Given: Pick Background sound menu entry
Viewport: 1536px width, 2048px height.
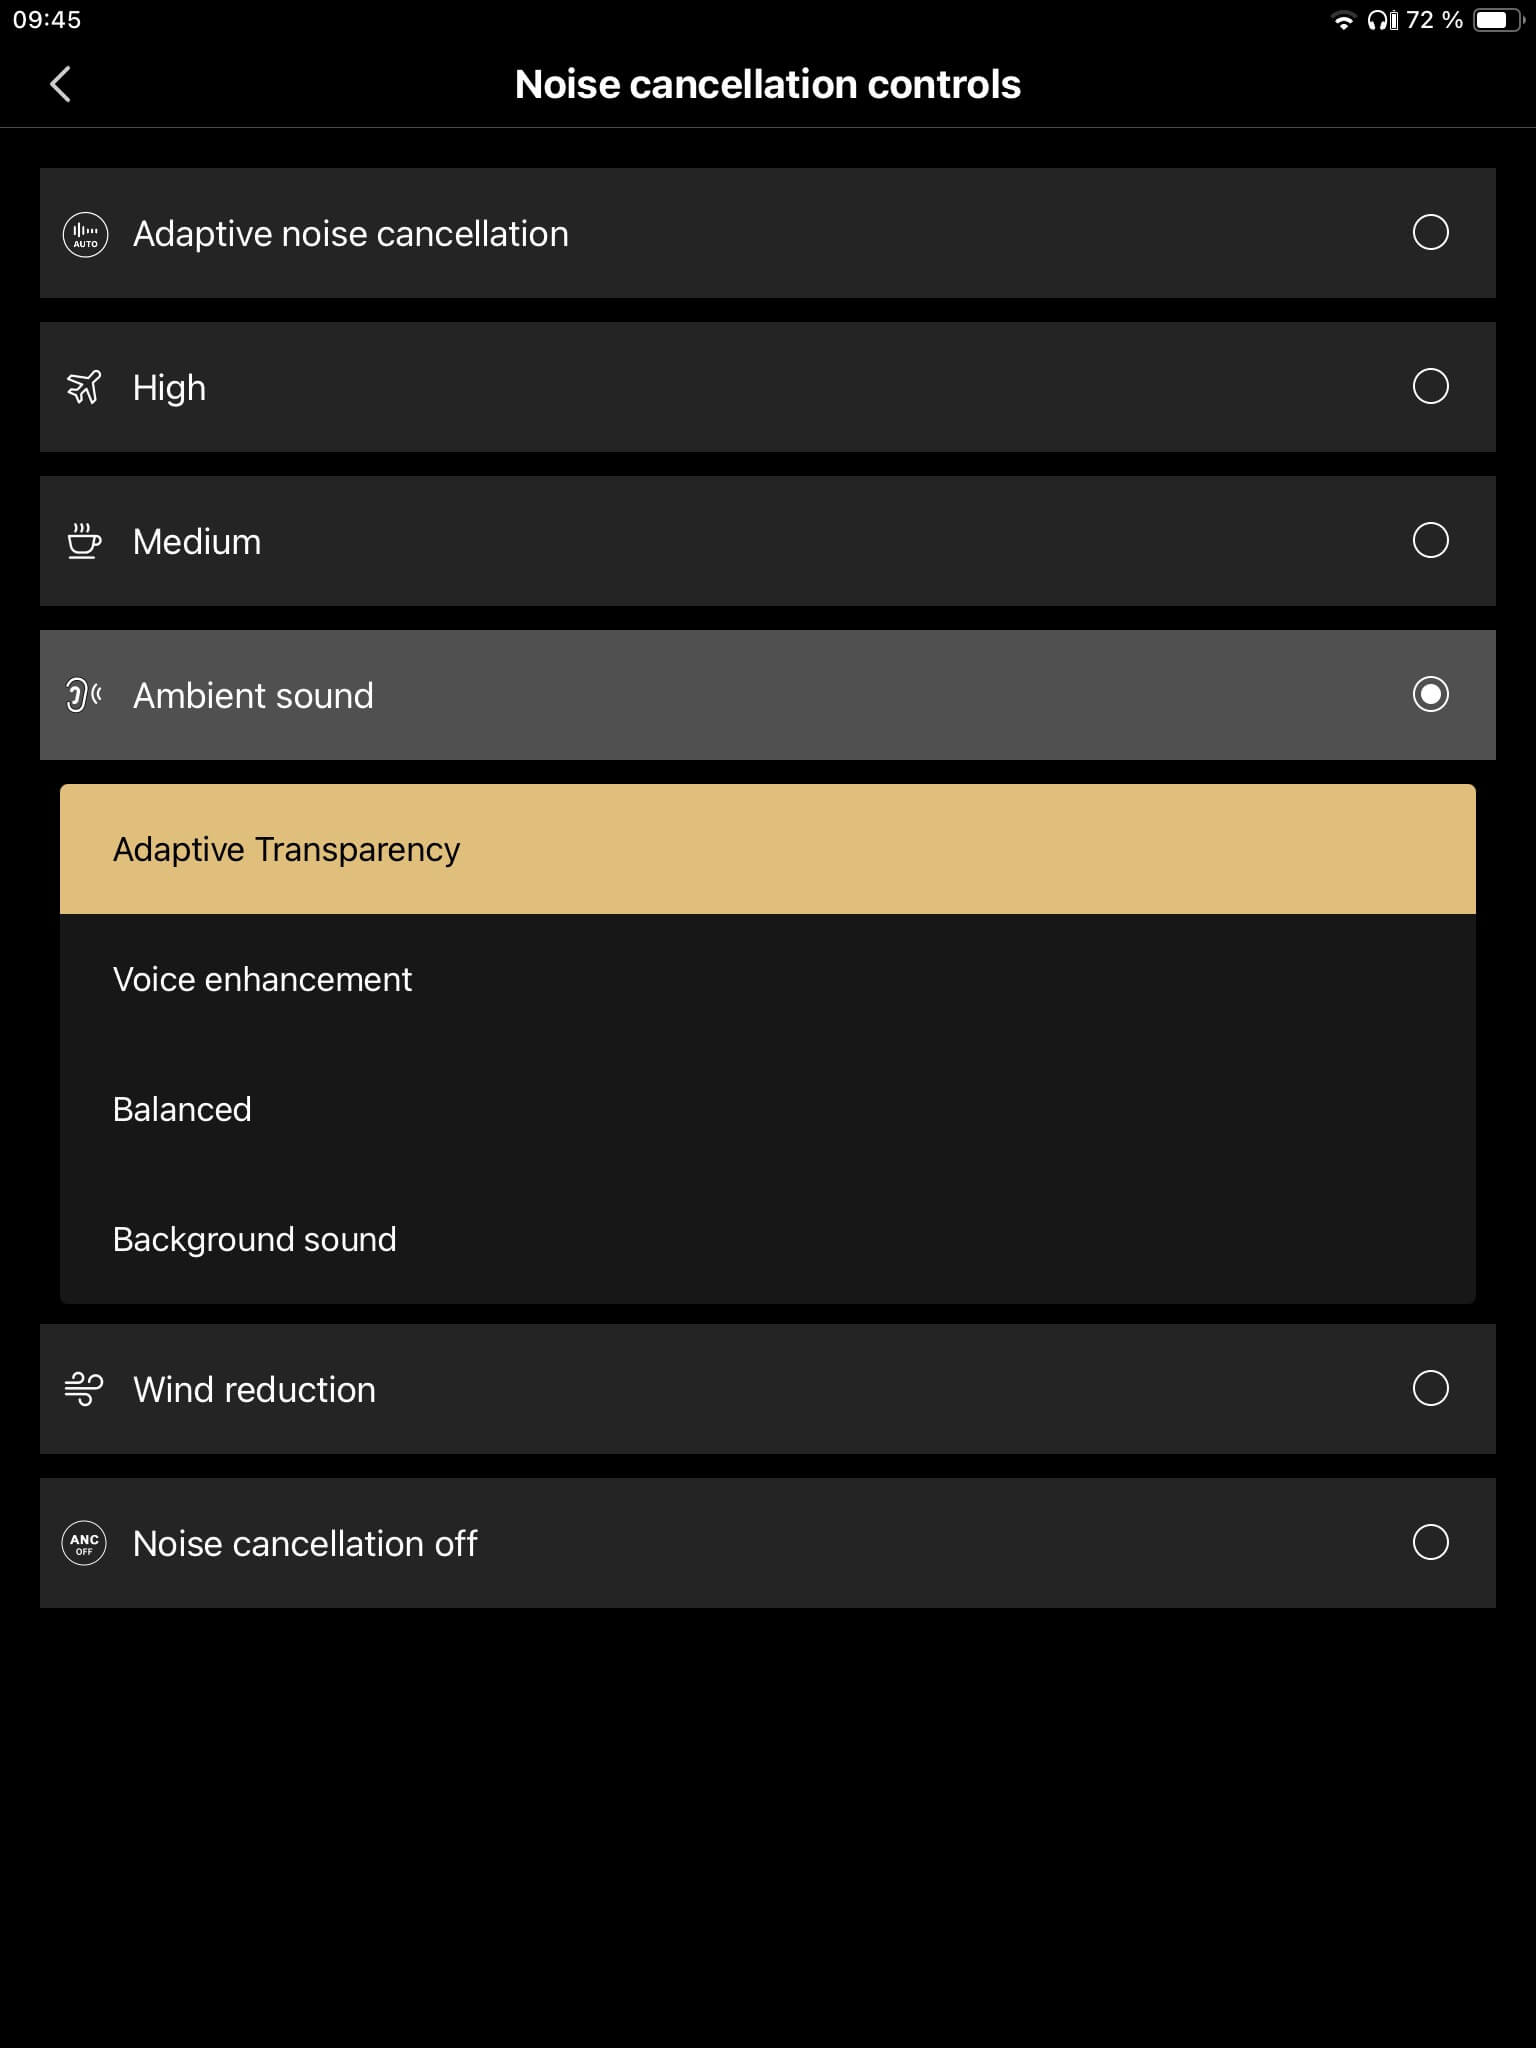Looking at the screenshot, I should point(254,1240).
